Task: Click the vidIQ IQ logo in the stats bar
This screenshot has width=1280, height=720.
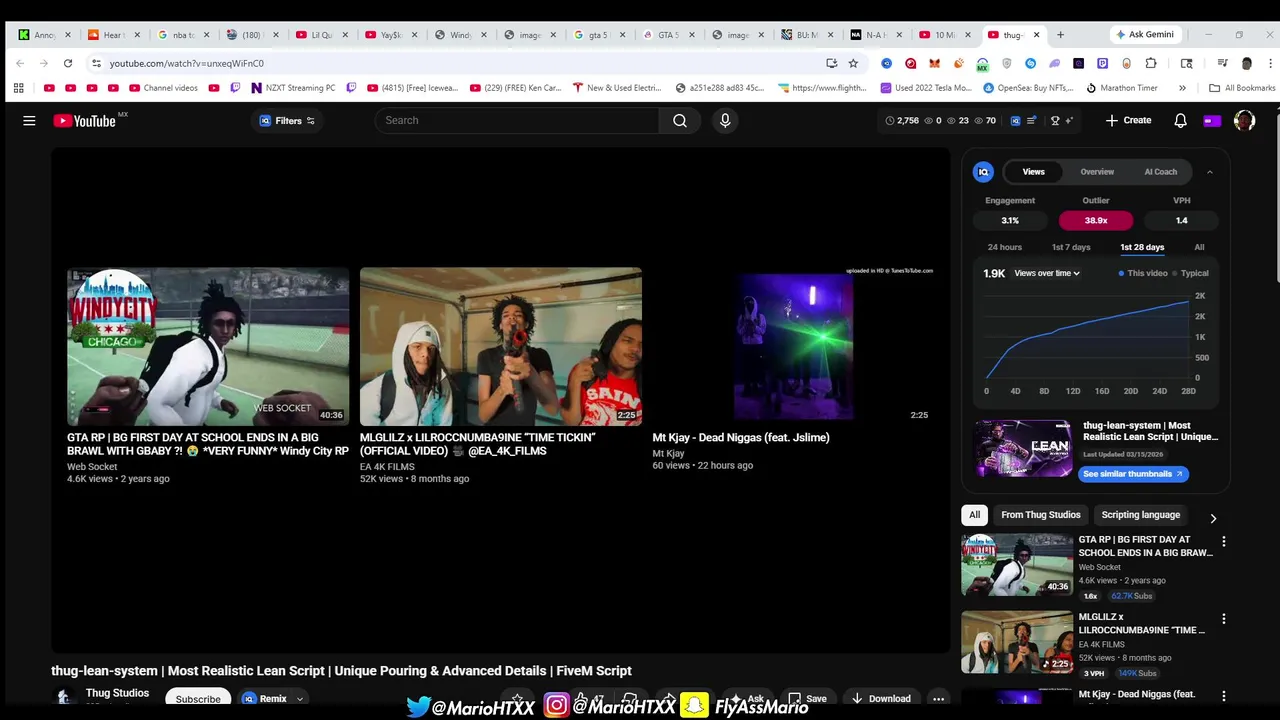Action: click(x=1015, y=121)
